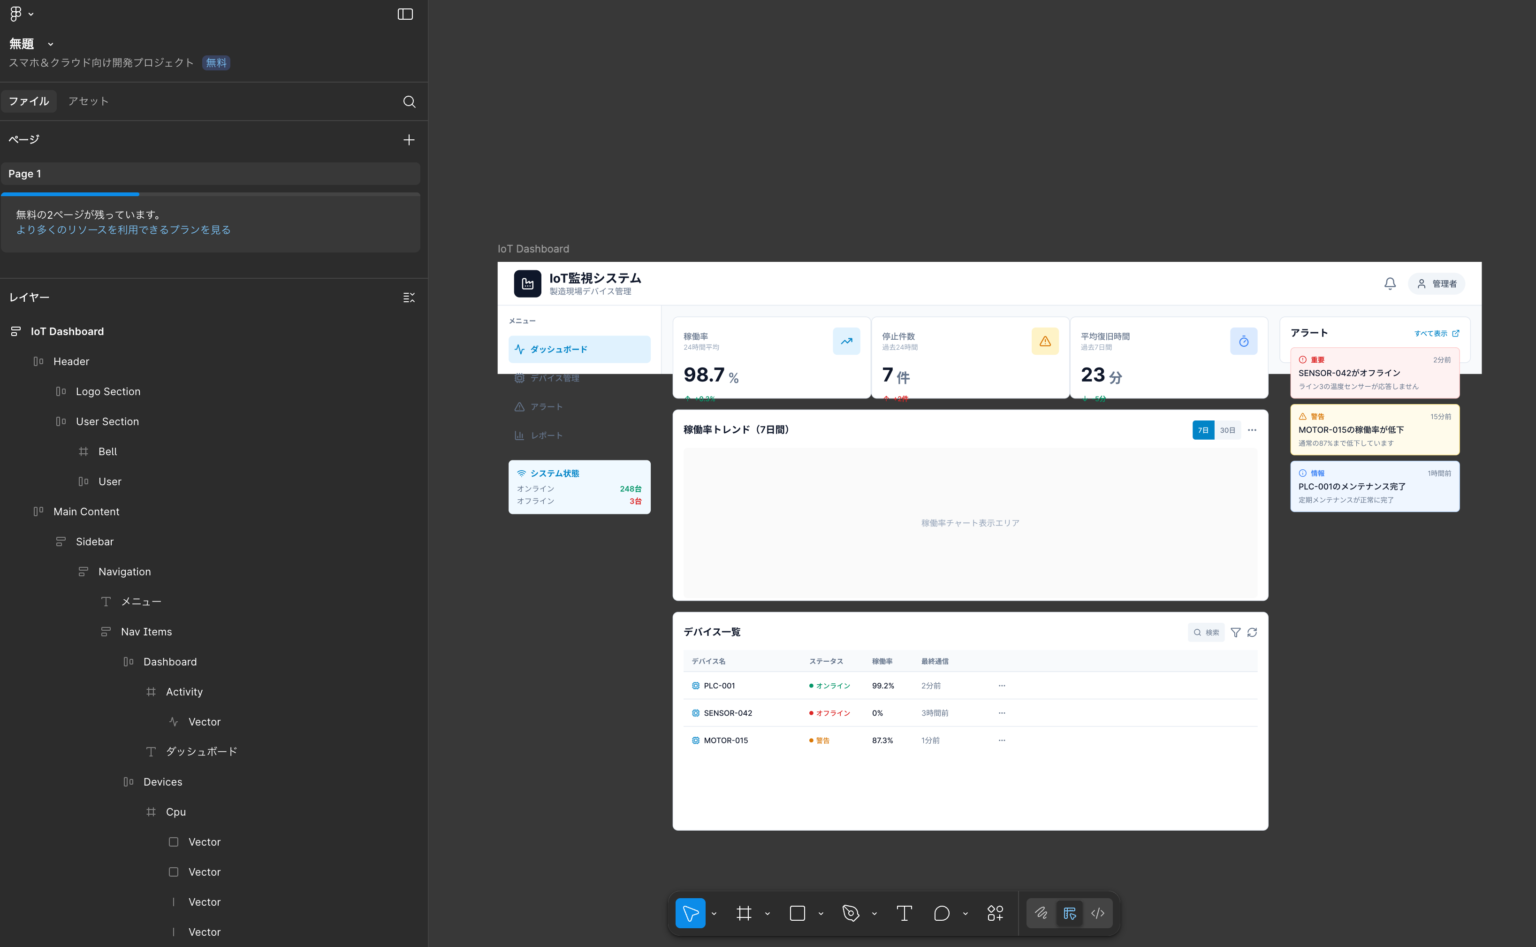Click the search icon in left panel
The height and width of the screenshot is (947, 1536).
pos(409,101)
